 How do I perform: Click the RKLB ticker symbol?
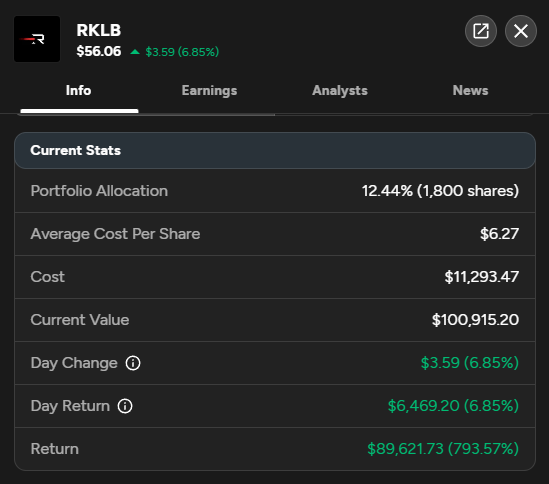coord(99,30)
